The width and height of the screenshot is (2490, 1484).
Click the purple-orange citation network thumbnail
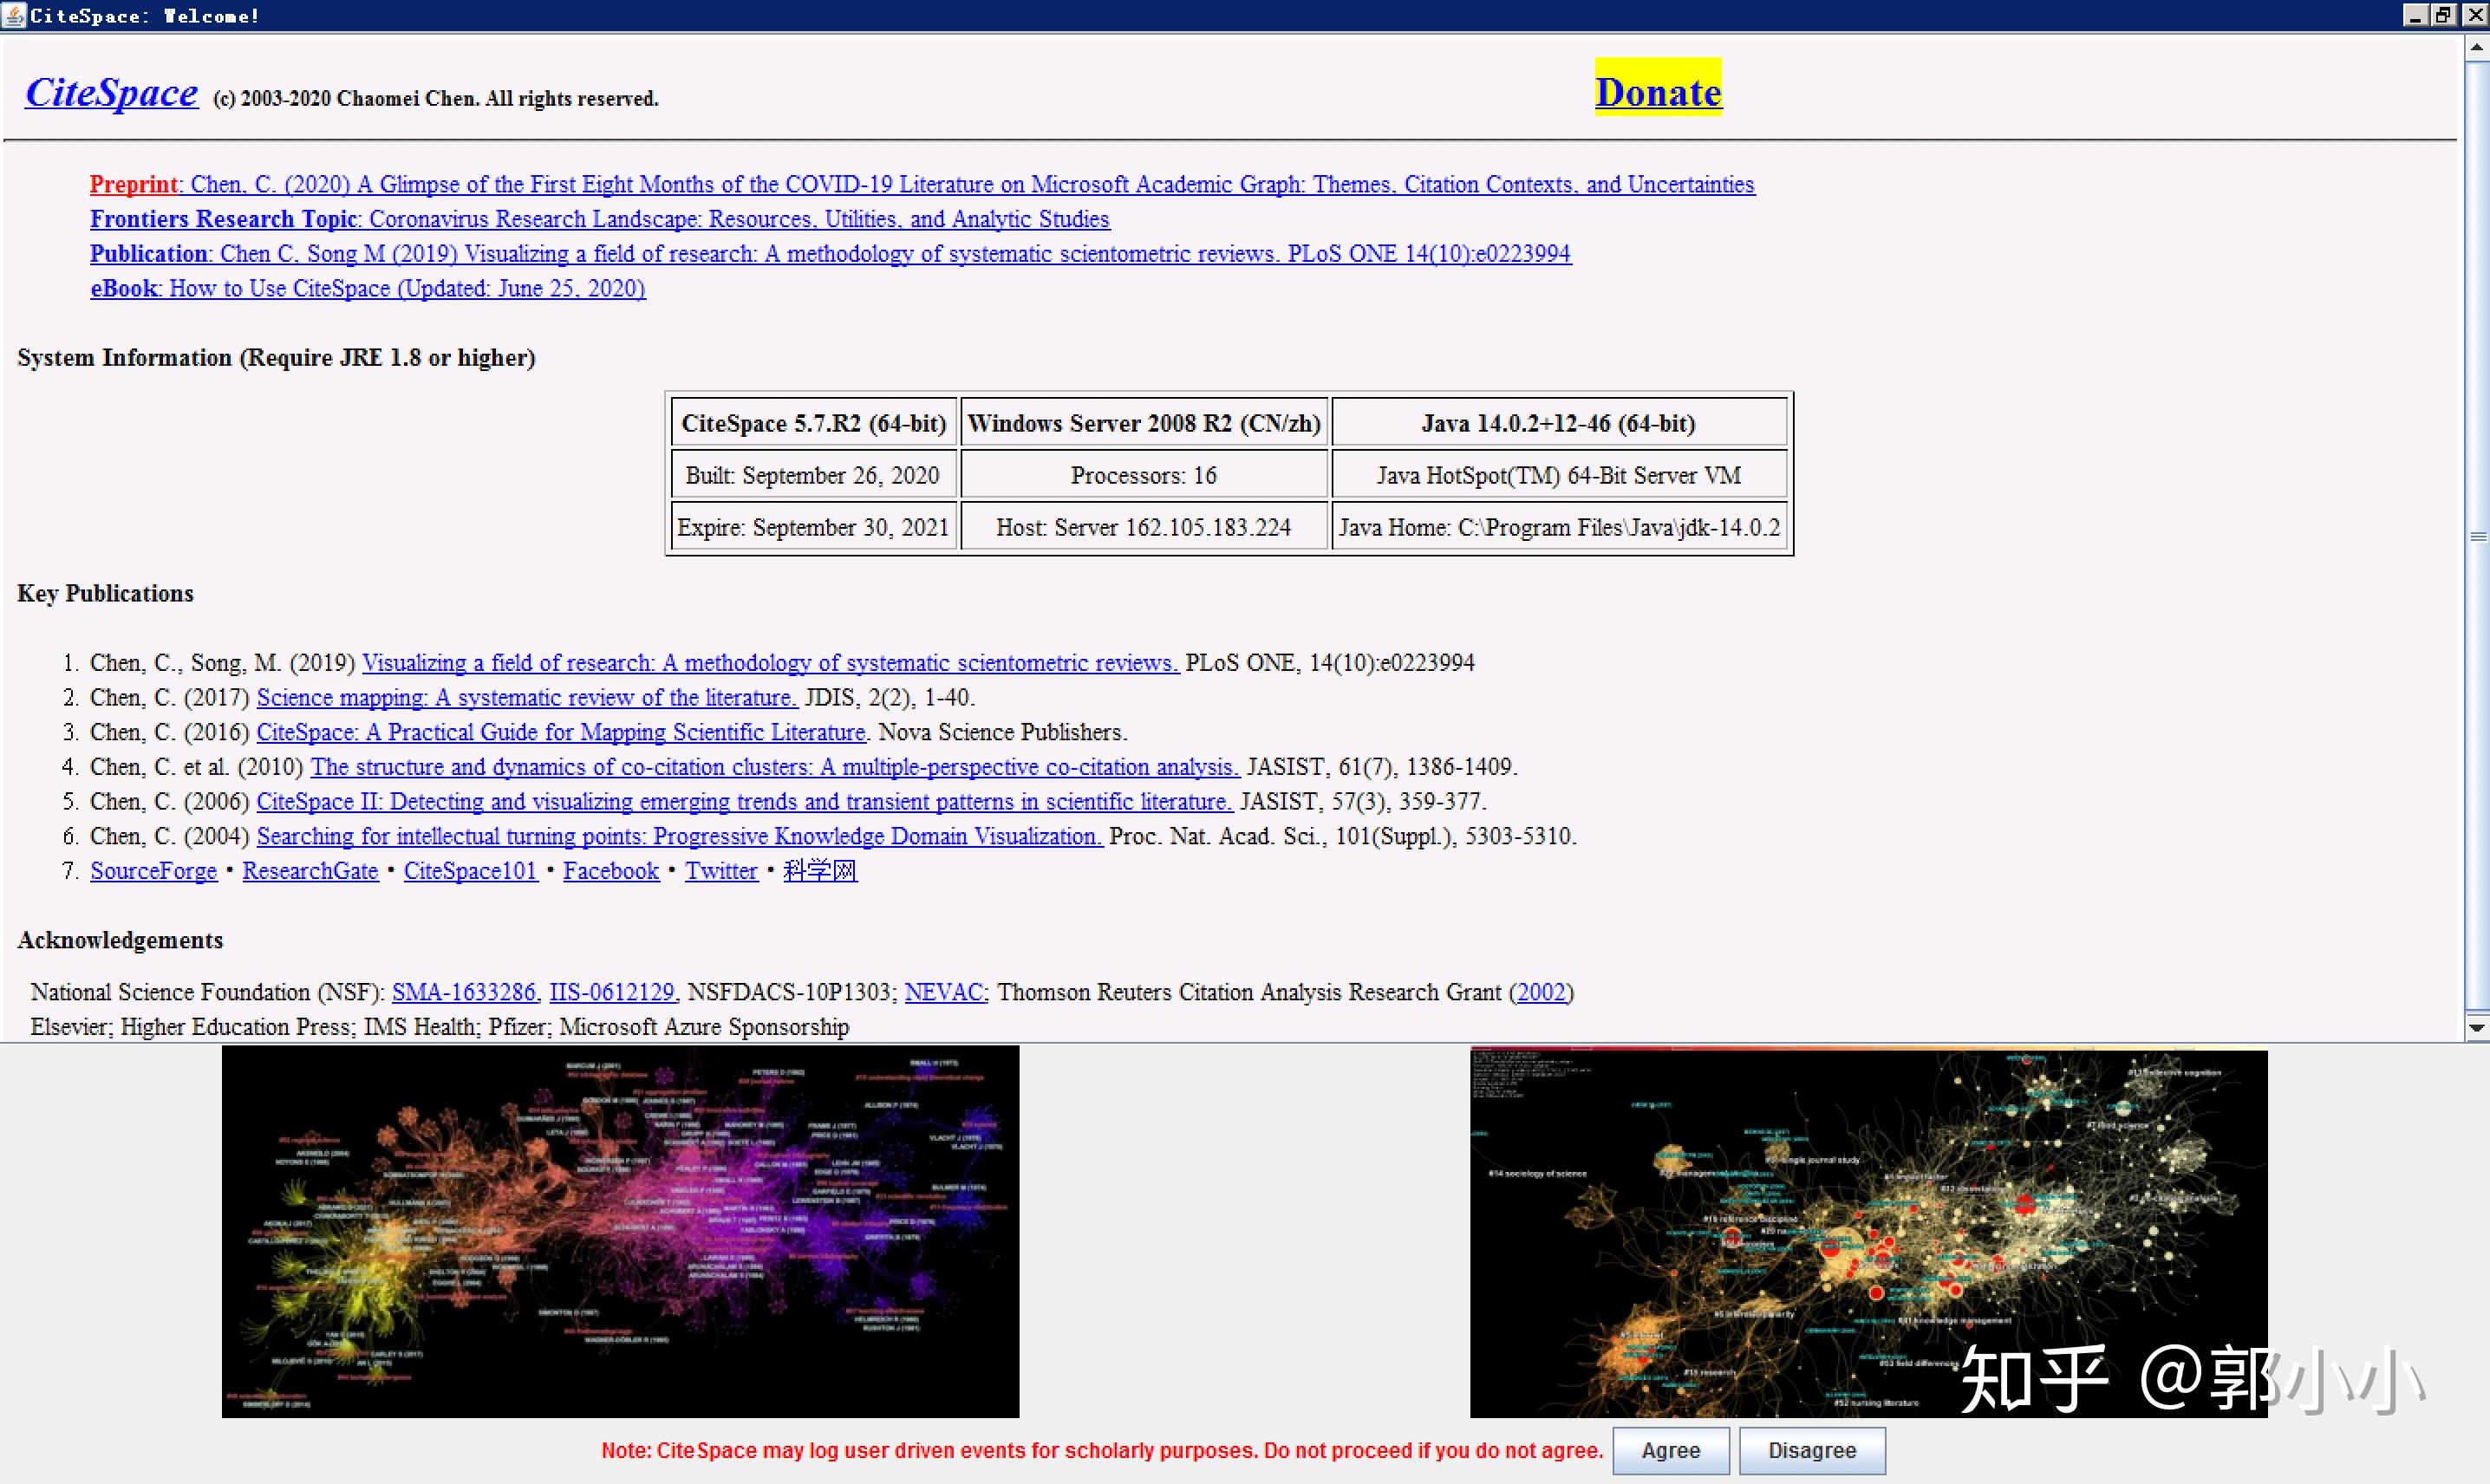point(620,1231)
